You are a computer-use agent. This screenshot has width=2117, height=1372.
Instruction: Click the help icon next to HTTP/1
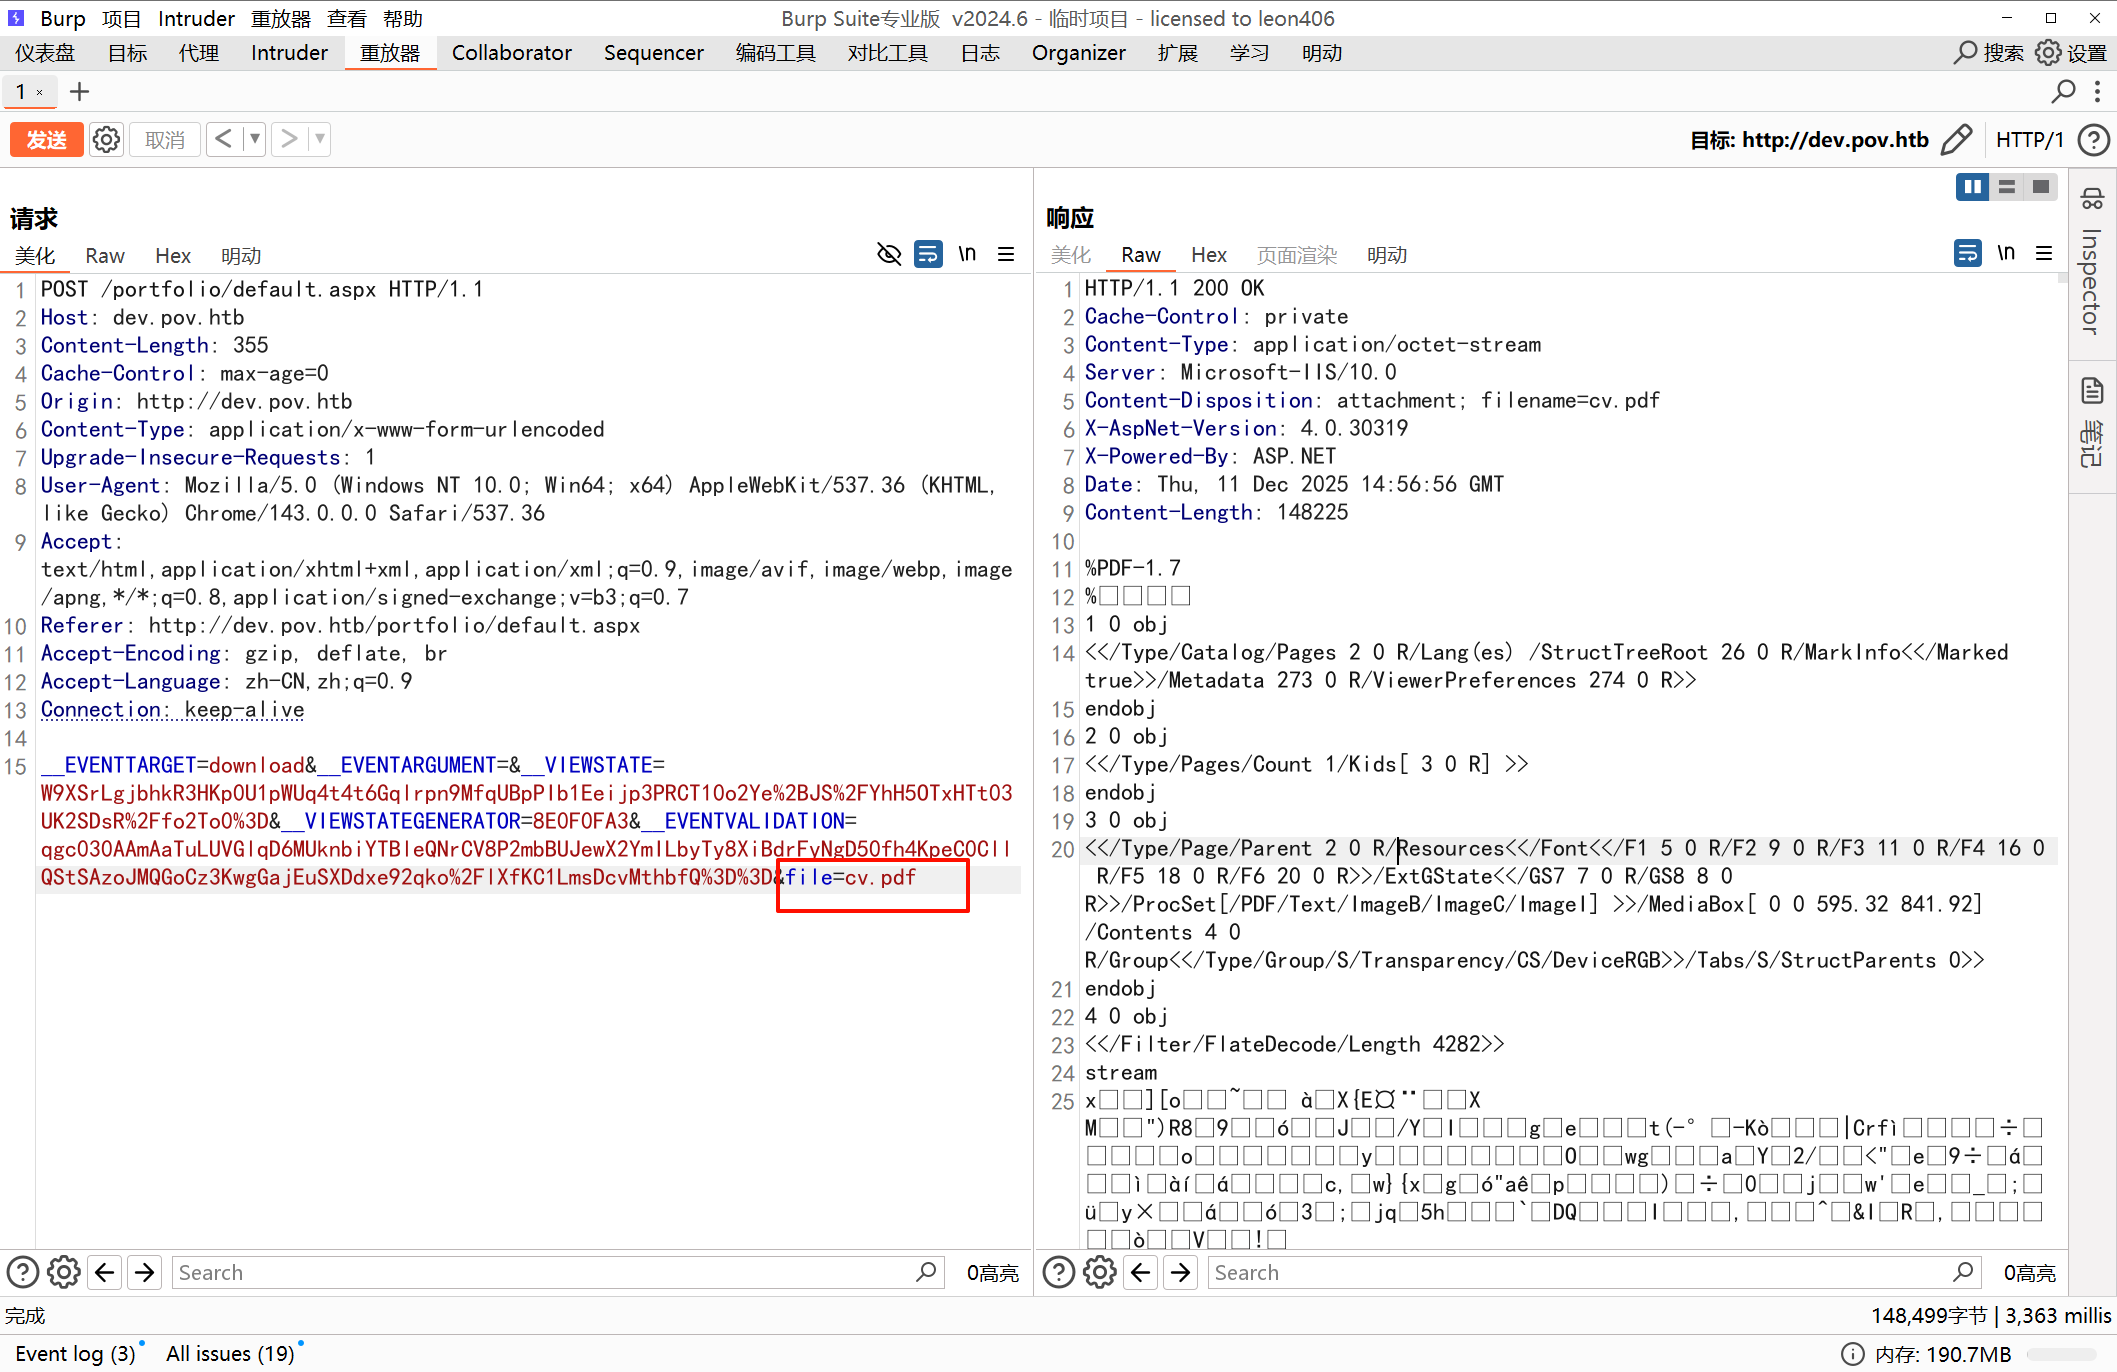pyautogui.click(x=2093, y=140)
